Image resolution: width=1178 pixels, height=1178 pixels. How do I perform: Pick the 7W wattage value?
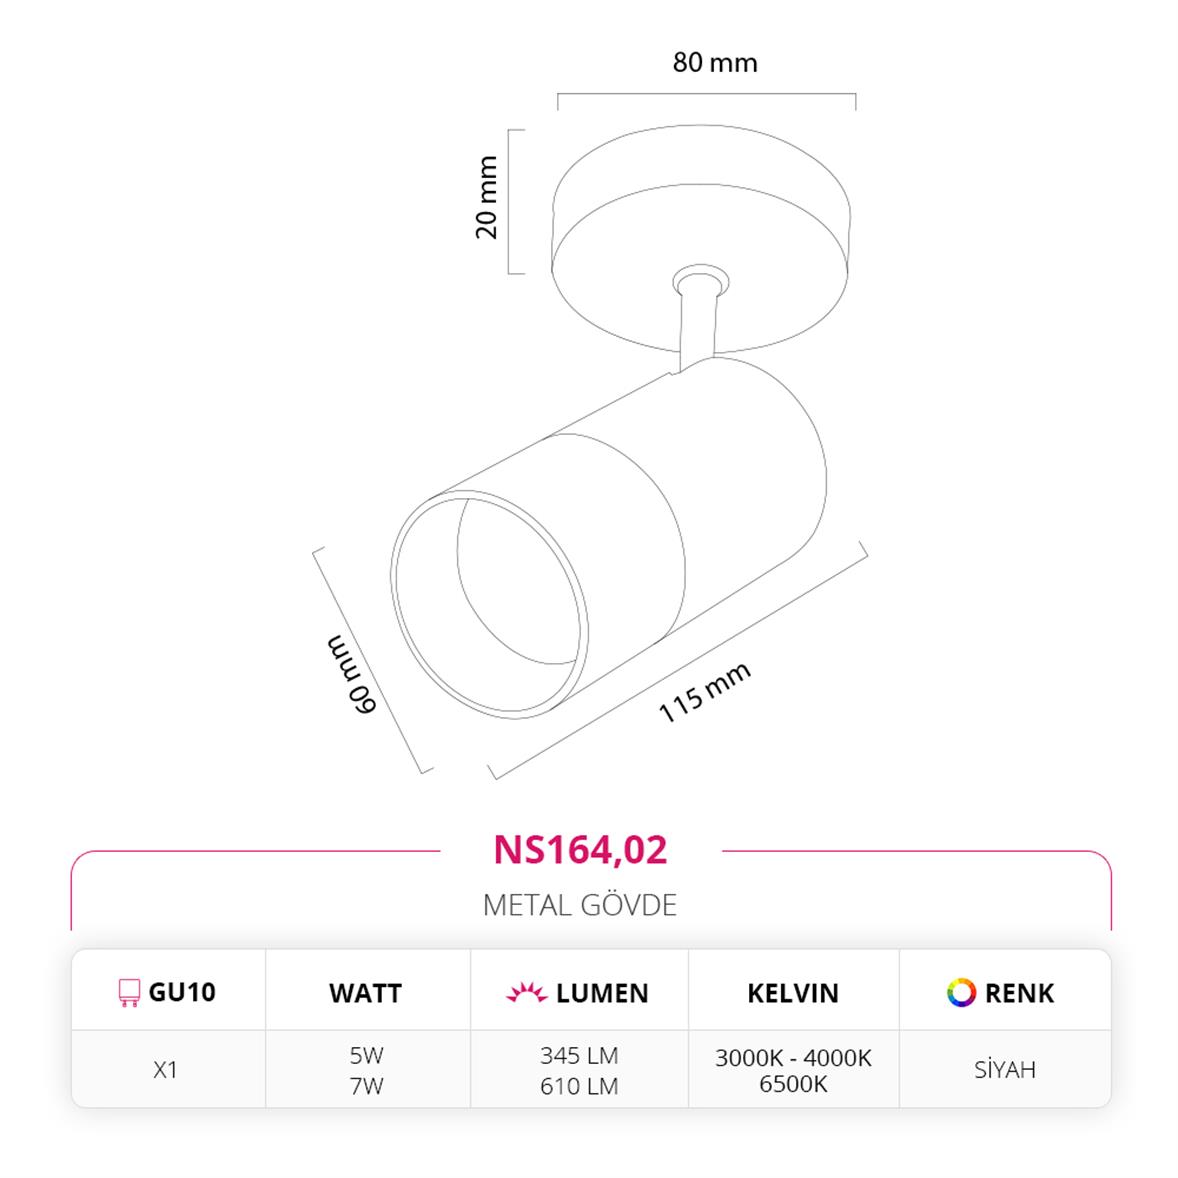[366, 1085]
